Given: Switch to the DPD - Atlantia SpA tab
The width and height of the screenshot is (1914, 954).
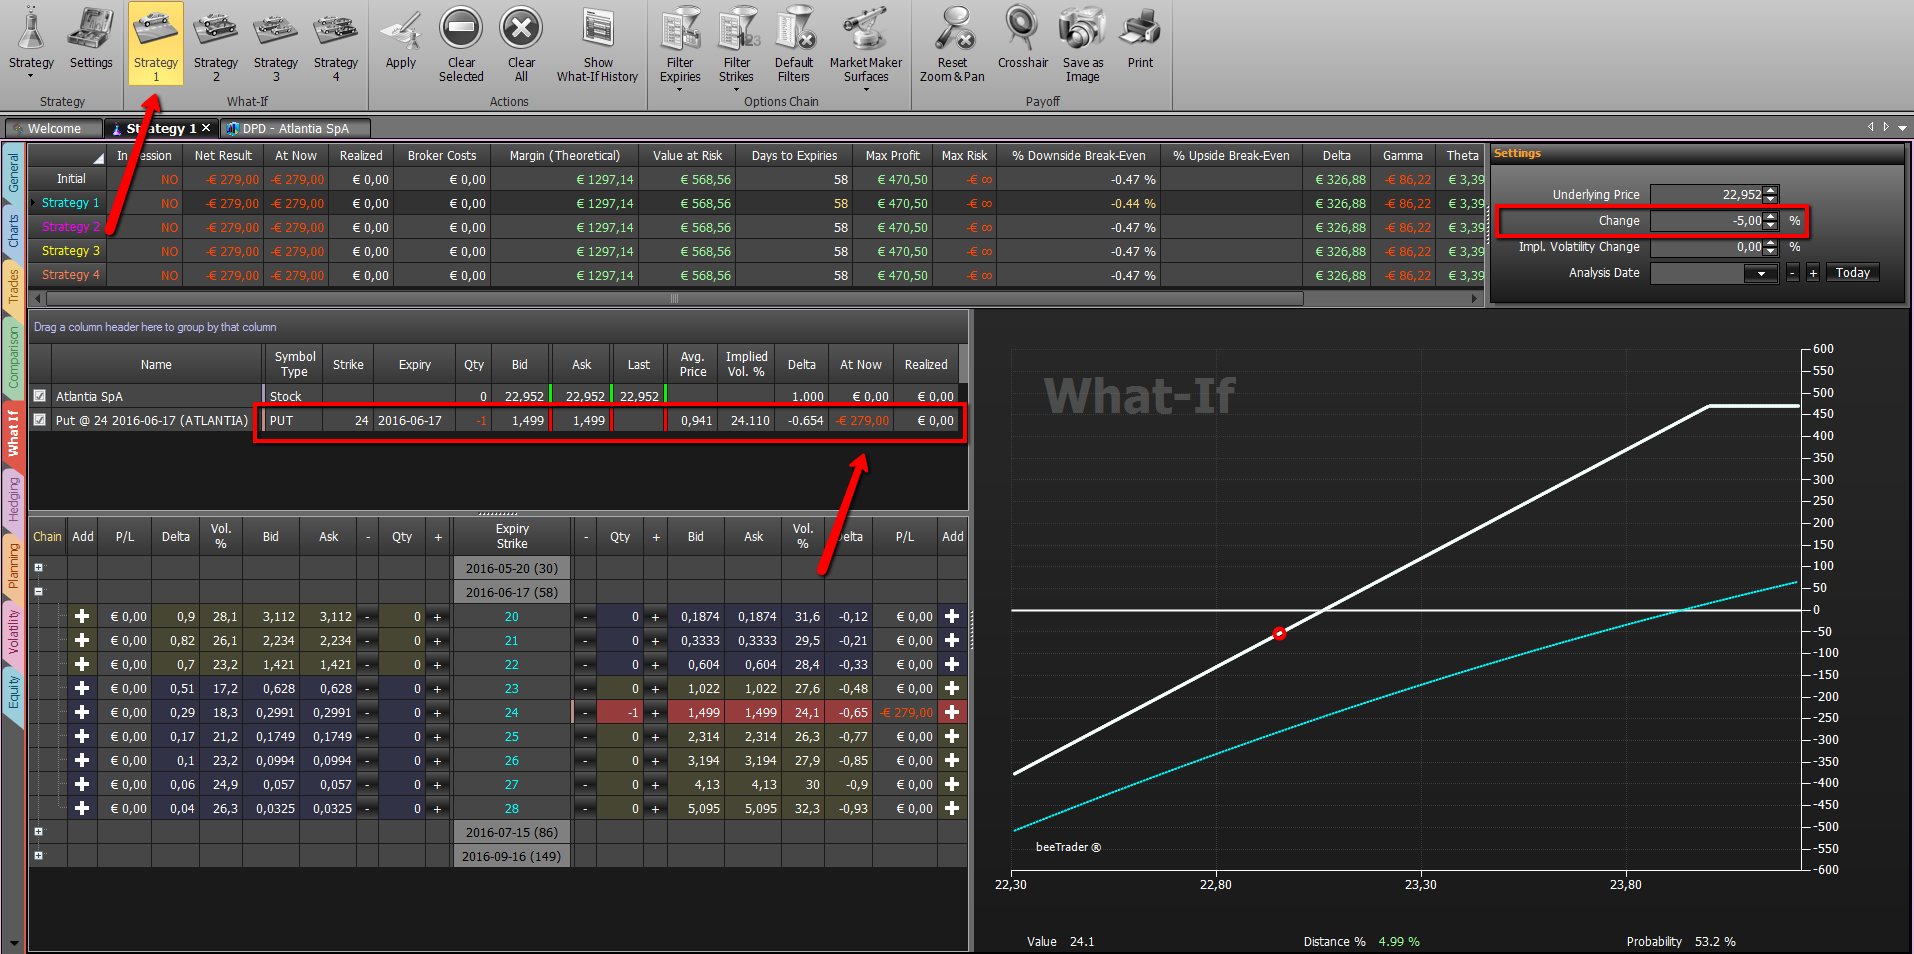Looking at the screenshot, I should click(295, 128).
